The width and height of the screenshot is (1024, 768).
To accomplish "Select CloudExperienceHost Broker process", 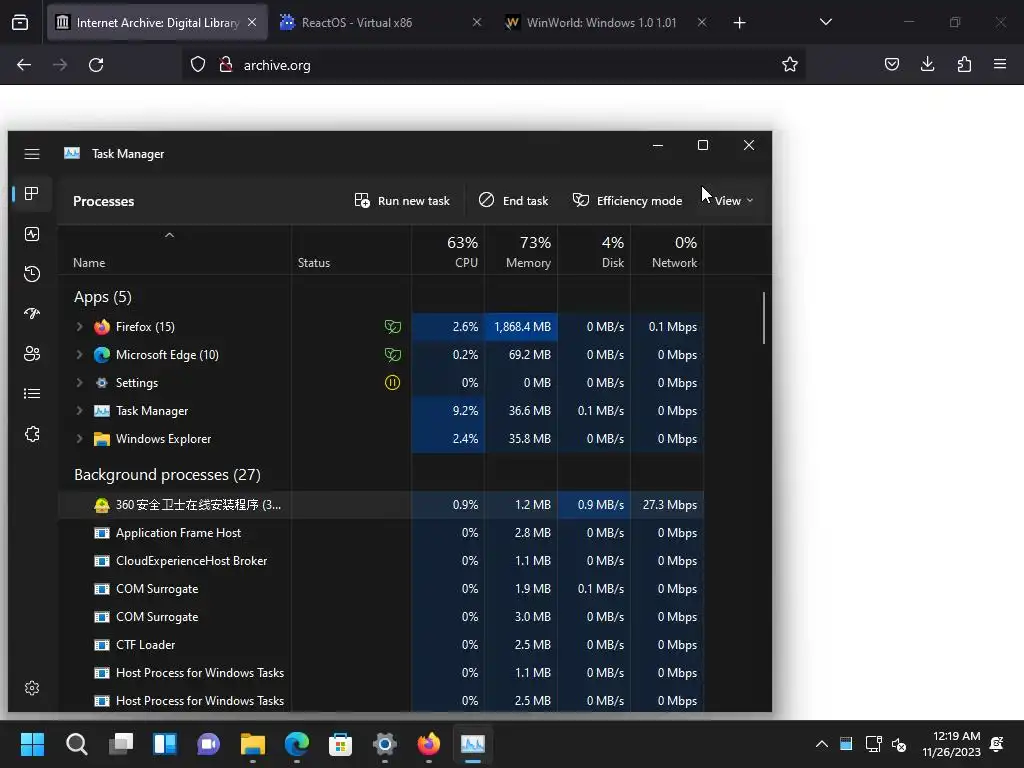I will point(381,561).
